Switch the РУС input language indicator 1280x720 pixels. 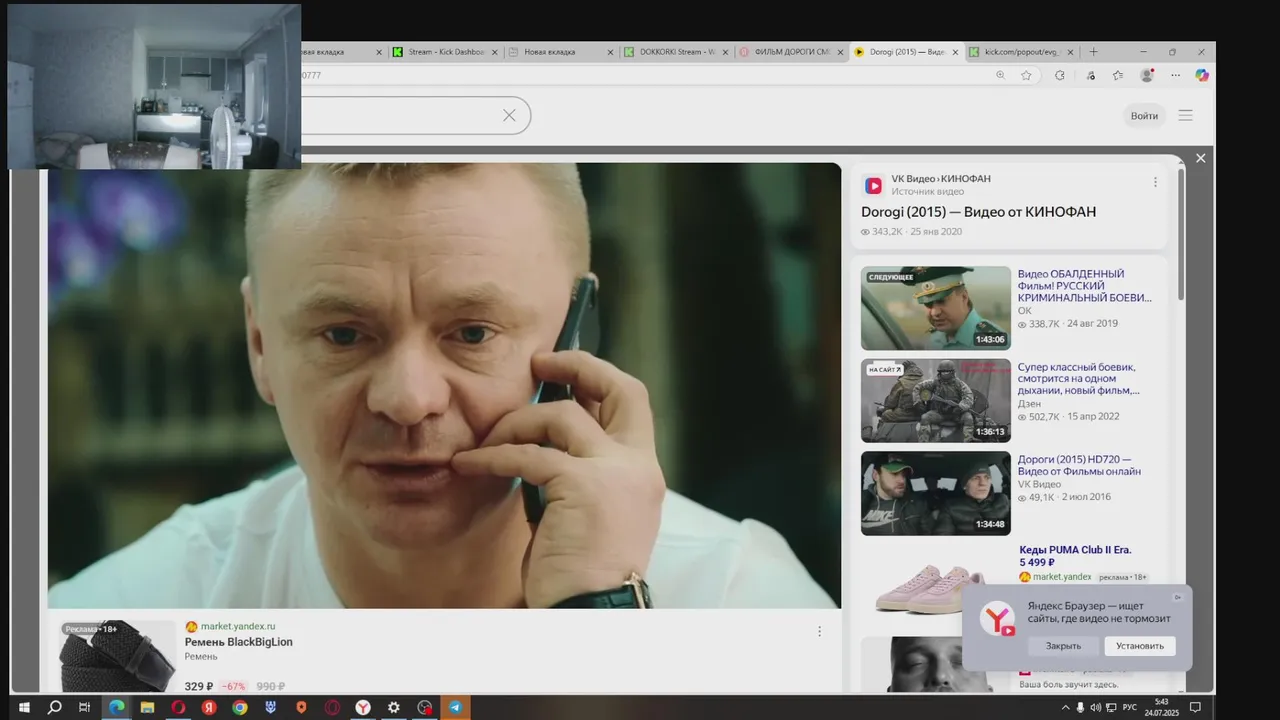pos(1130,707)
